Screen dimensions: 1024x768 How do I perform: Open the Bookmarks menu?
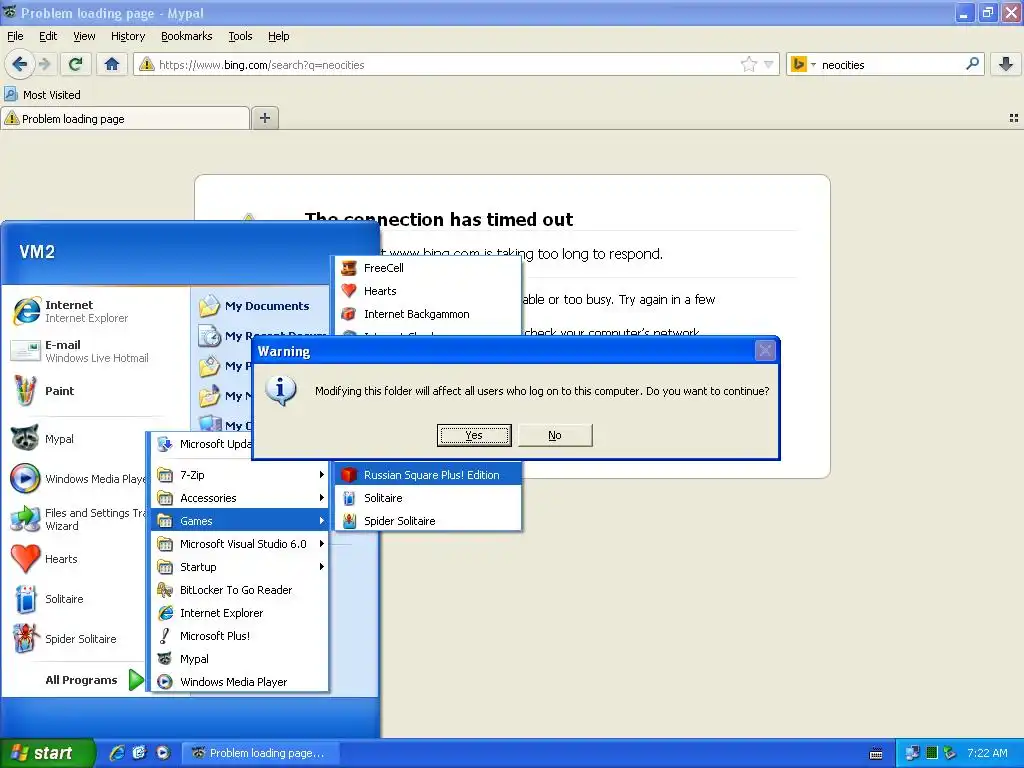click(186, 36)
